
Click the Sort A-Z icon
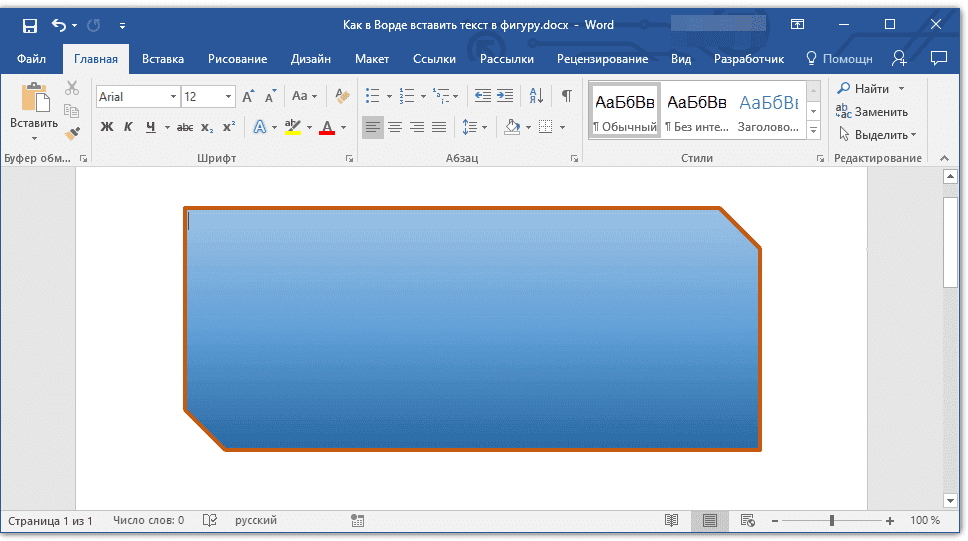point(536,97)
